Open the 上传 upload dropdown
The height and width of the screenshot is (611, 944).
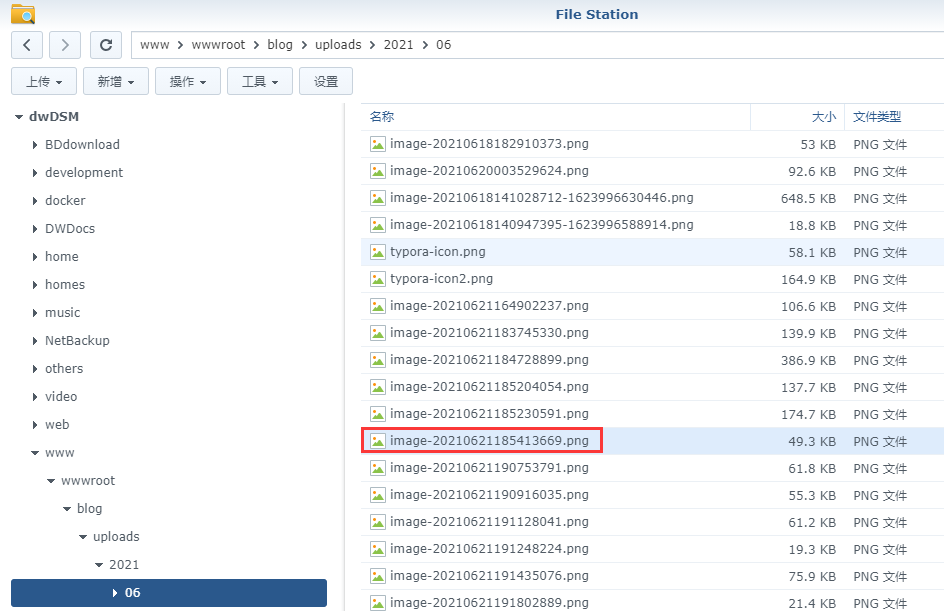[x=44, y=81]
